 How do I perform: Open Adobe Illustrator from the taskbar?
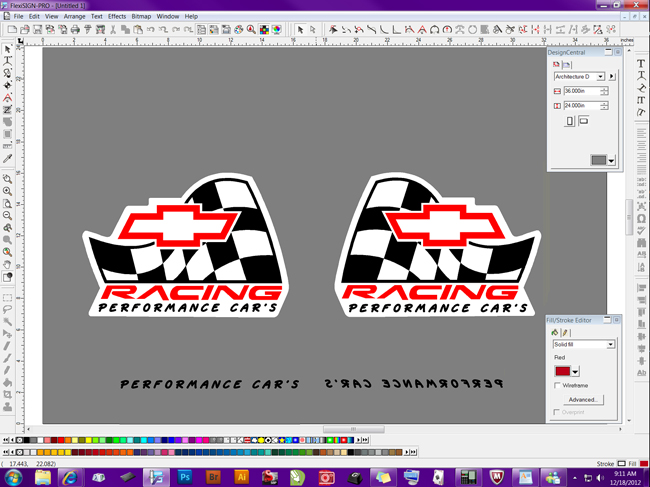242,477
